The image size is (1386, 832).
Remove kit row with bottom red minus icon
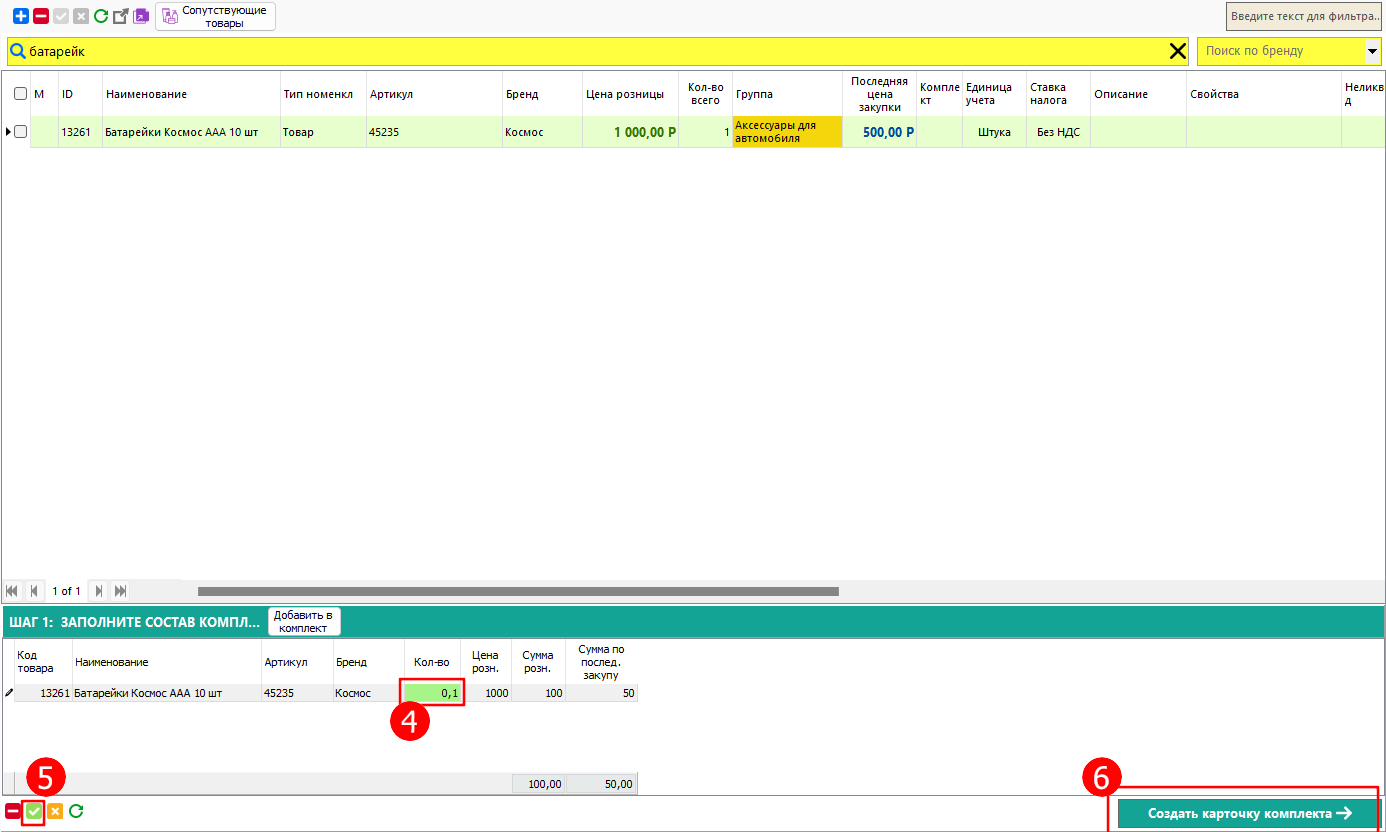pyautogui.click(x=13, y=812)
